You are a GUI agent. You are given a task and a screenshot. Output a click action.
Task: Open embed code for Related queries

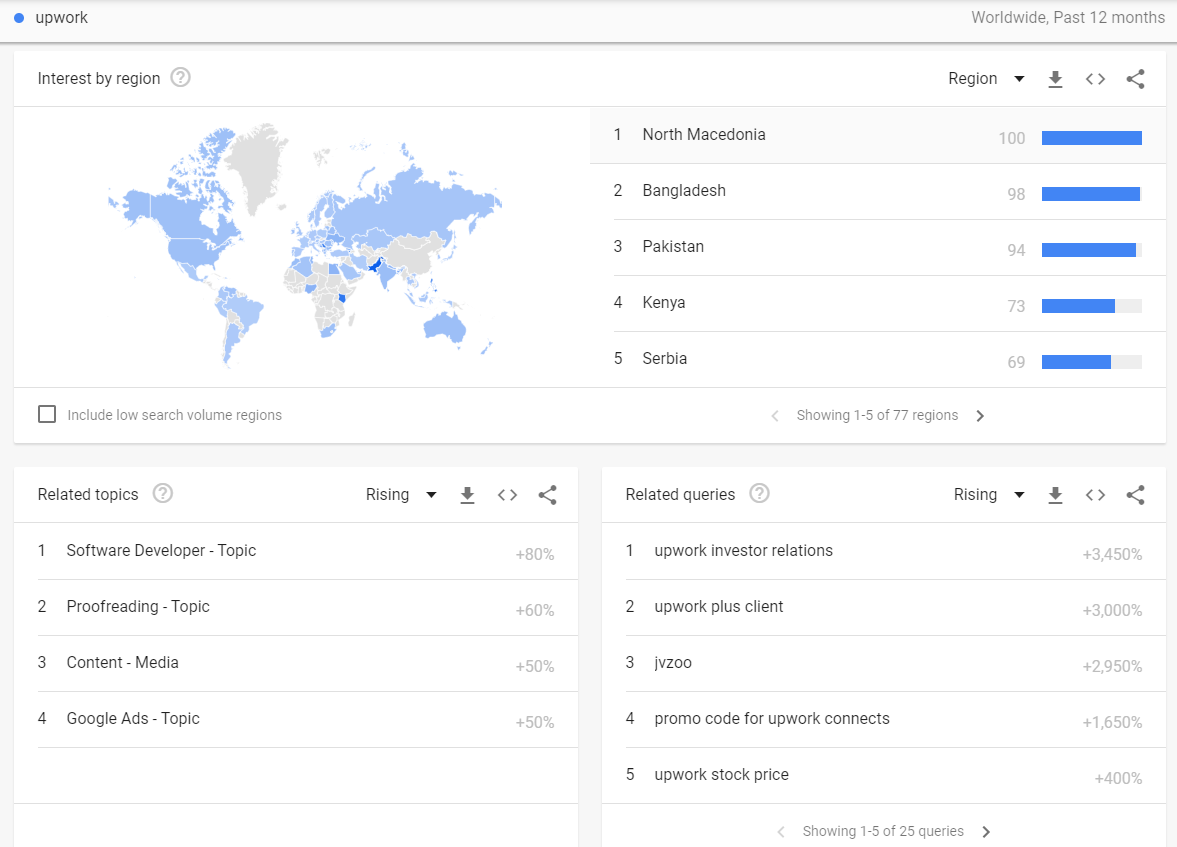[1095, 495]
